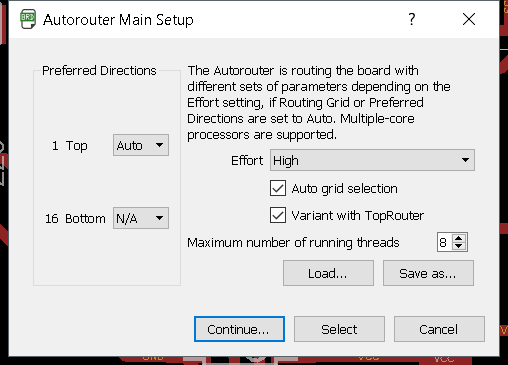This screenshot has height=365, width=508.
Task: Click the '16 Bottom' layer label
Action: (x=75, y=219)
